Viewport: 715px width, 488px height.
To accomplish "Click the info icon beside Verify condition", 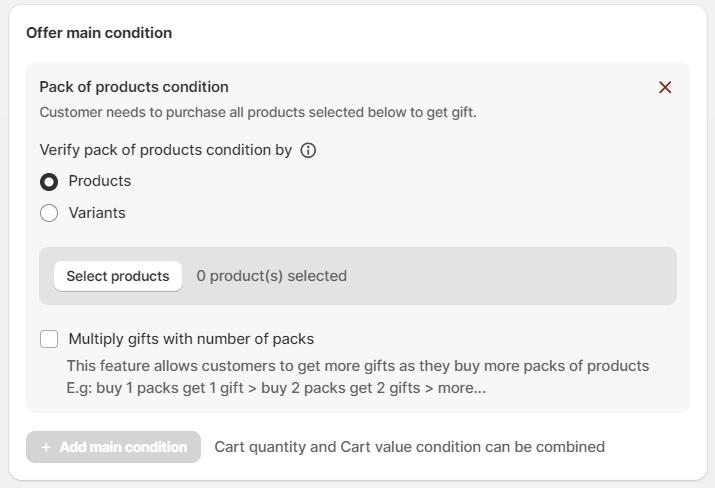I will [x=308, y=151].
